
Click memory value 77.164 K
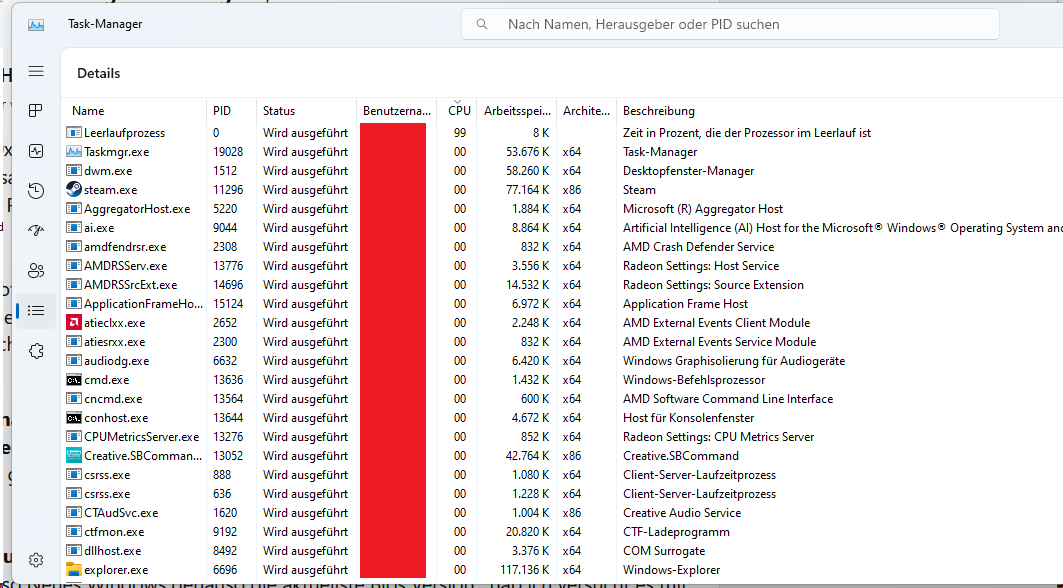pos(527,190)
